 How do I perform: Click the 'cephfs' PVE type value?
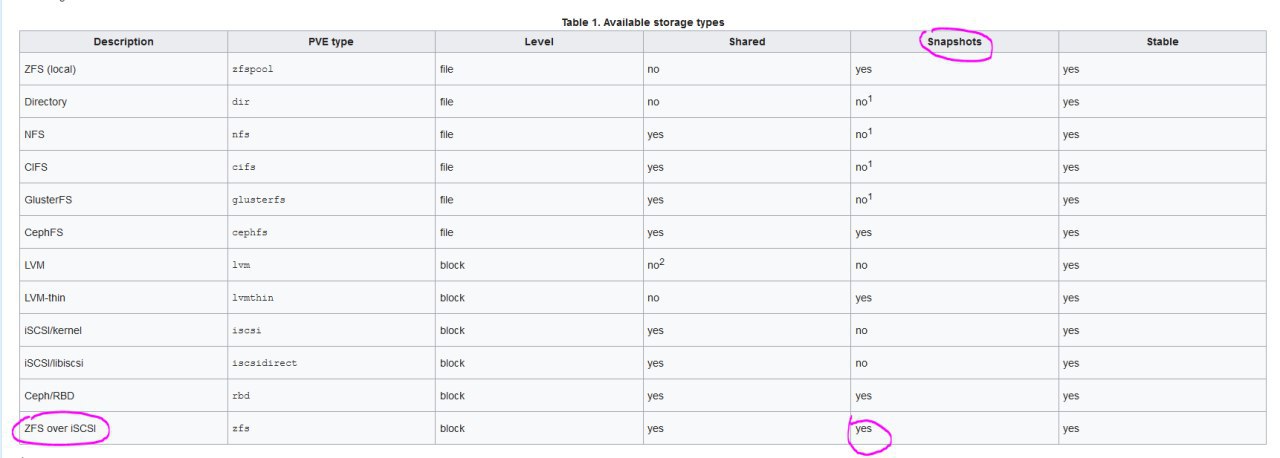coord(249,232)
